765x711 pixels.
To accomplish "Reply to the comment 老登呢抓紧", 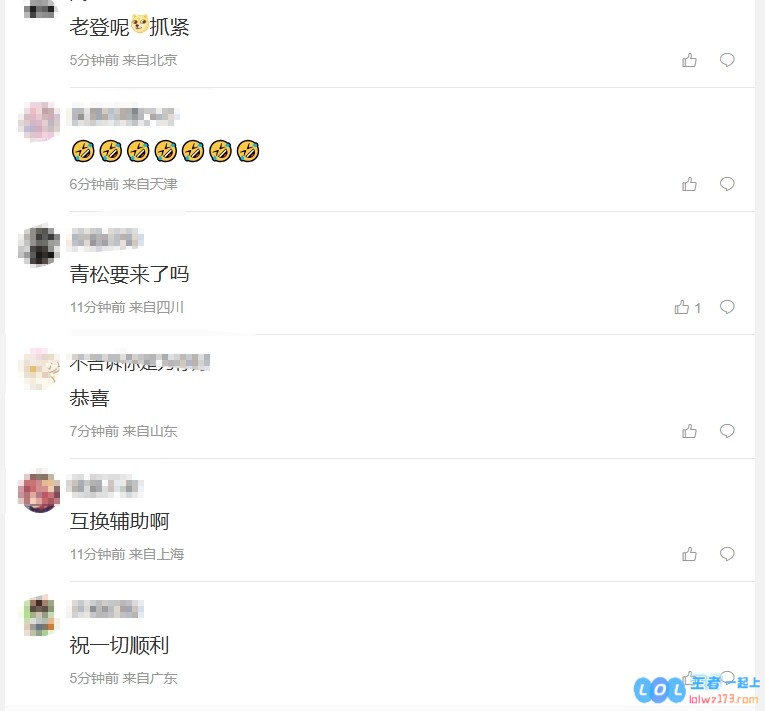I will click(x=727, y=60).
